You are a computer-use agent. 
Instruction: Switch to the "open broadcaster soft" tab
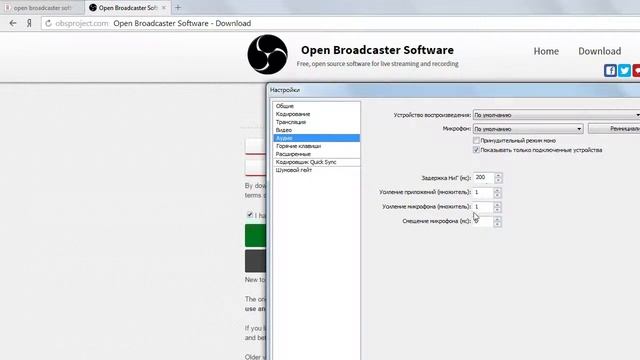[x=42, y=8]
